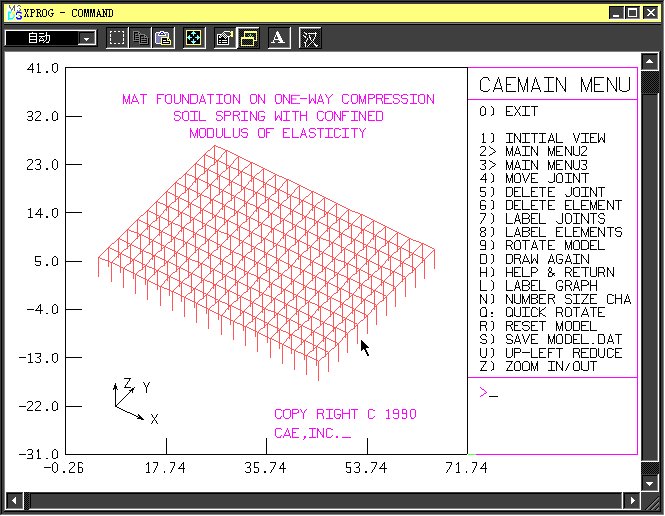The image size is (665, 516).
Task: Click vertical scrollbar up arrow
Action: 649,62
